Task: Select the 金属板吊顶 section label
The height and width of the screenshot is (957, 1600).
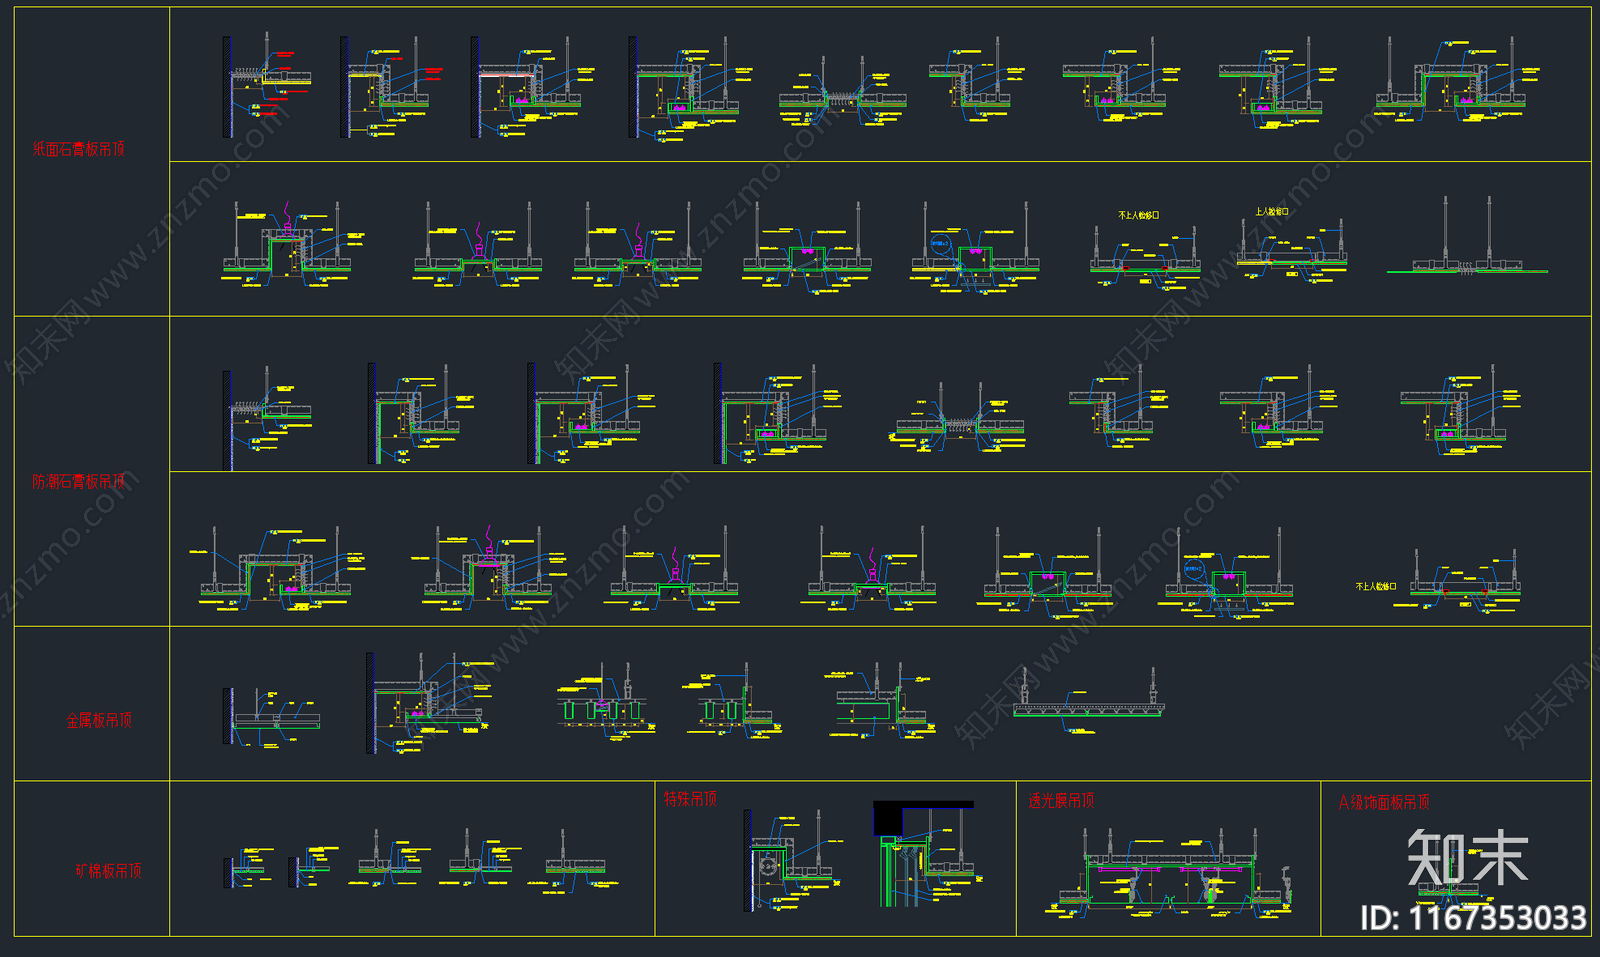Action: [99, 720]
